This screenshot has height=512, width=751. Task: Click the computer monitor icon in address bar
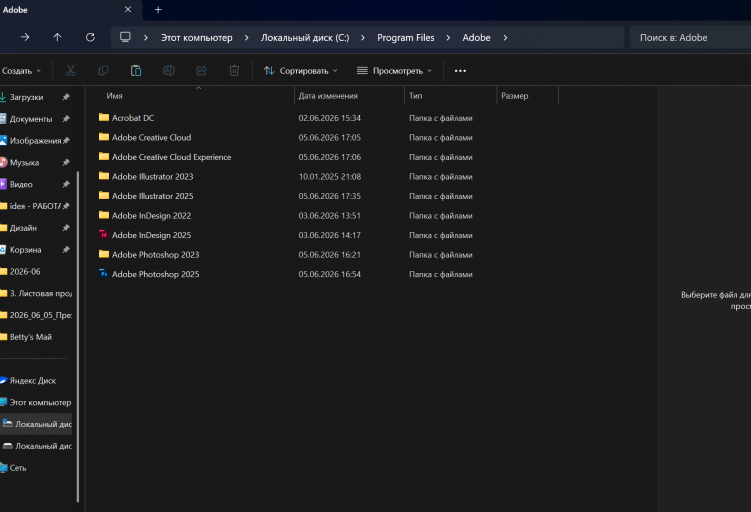125,37
